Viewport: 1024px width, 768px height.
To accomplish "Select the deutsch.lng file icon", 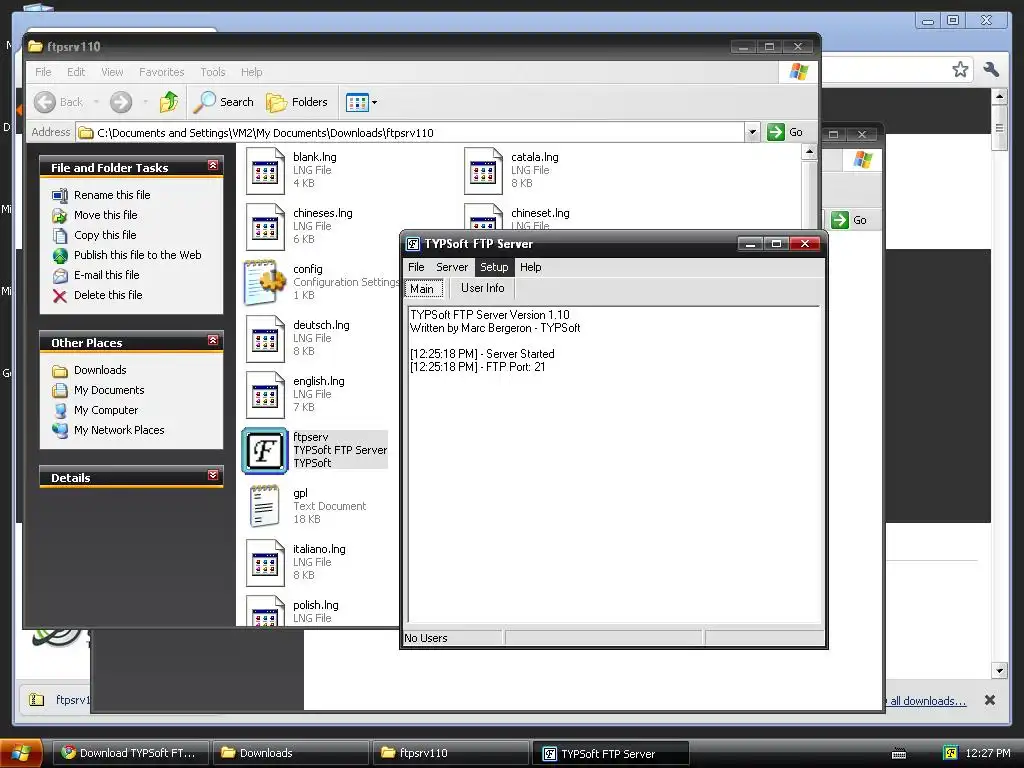I will 264,339.
